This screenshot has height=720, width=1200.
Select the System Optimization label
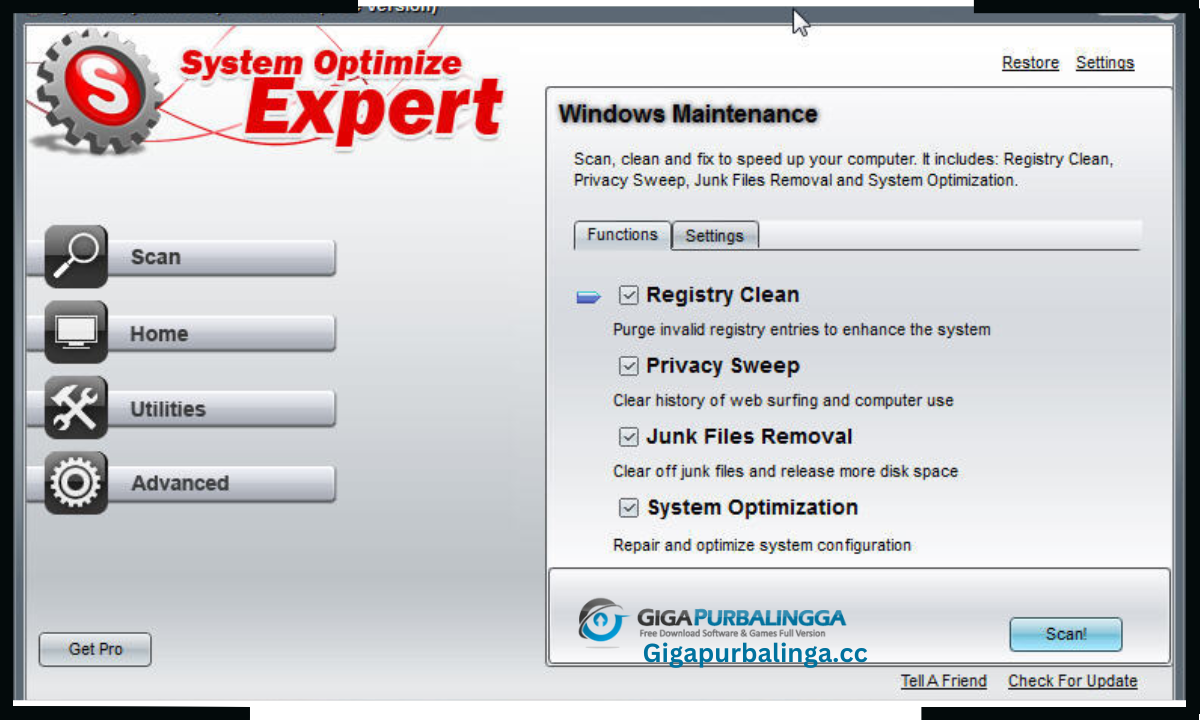tap(752, 508)
